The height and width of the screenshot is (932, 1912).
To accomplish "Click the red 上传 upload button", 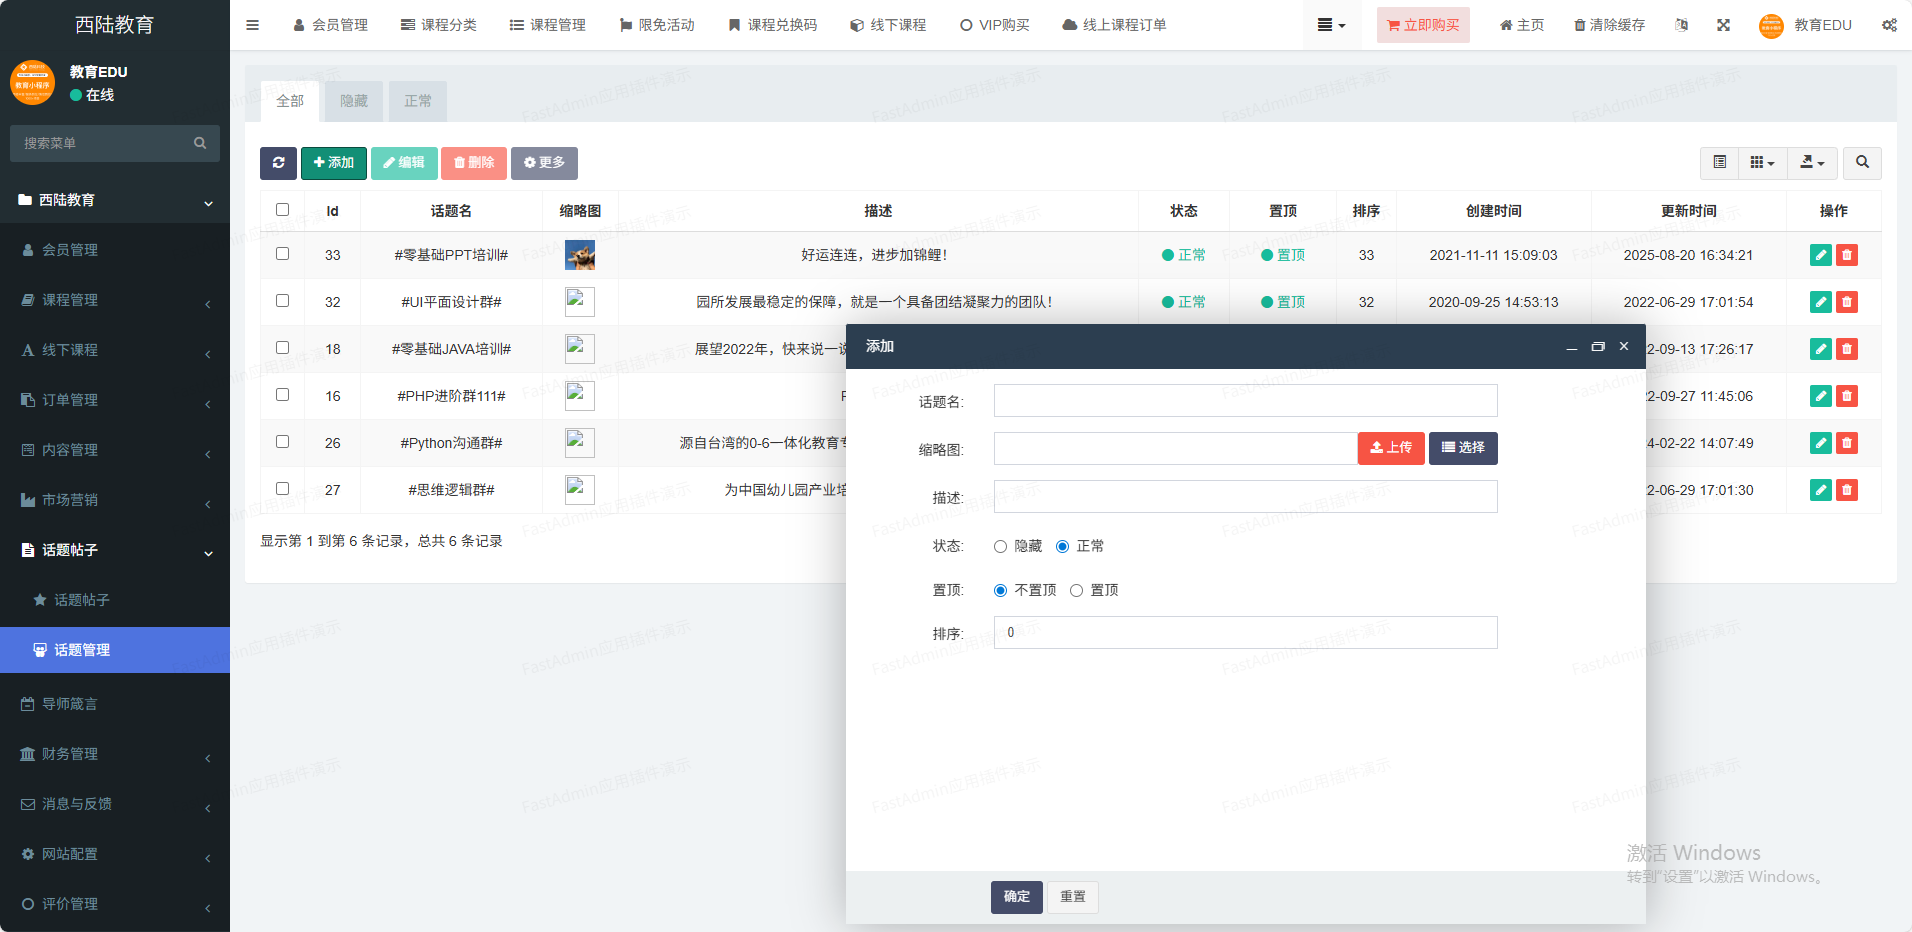I will [1391, 448].
